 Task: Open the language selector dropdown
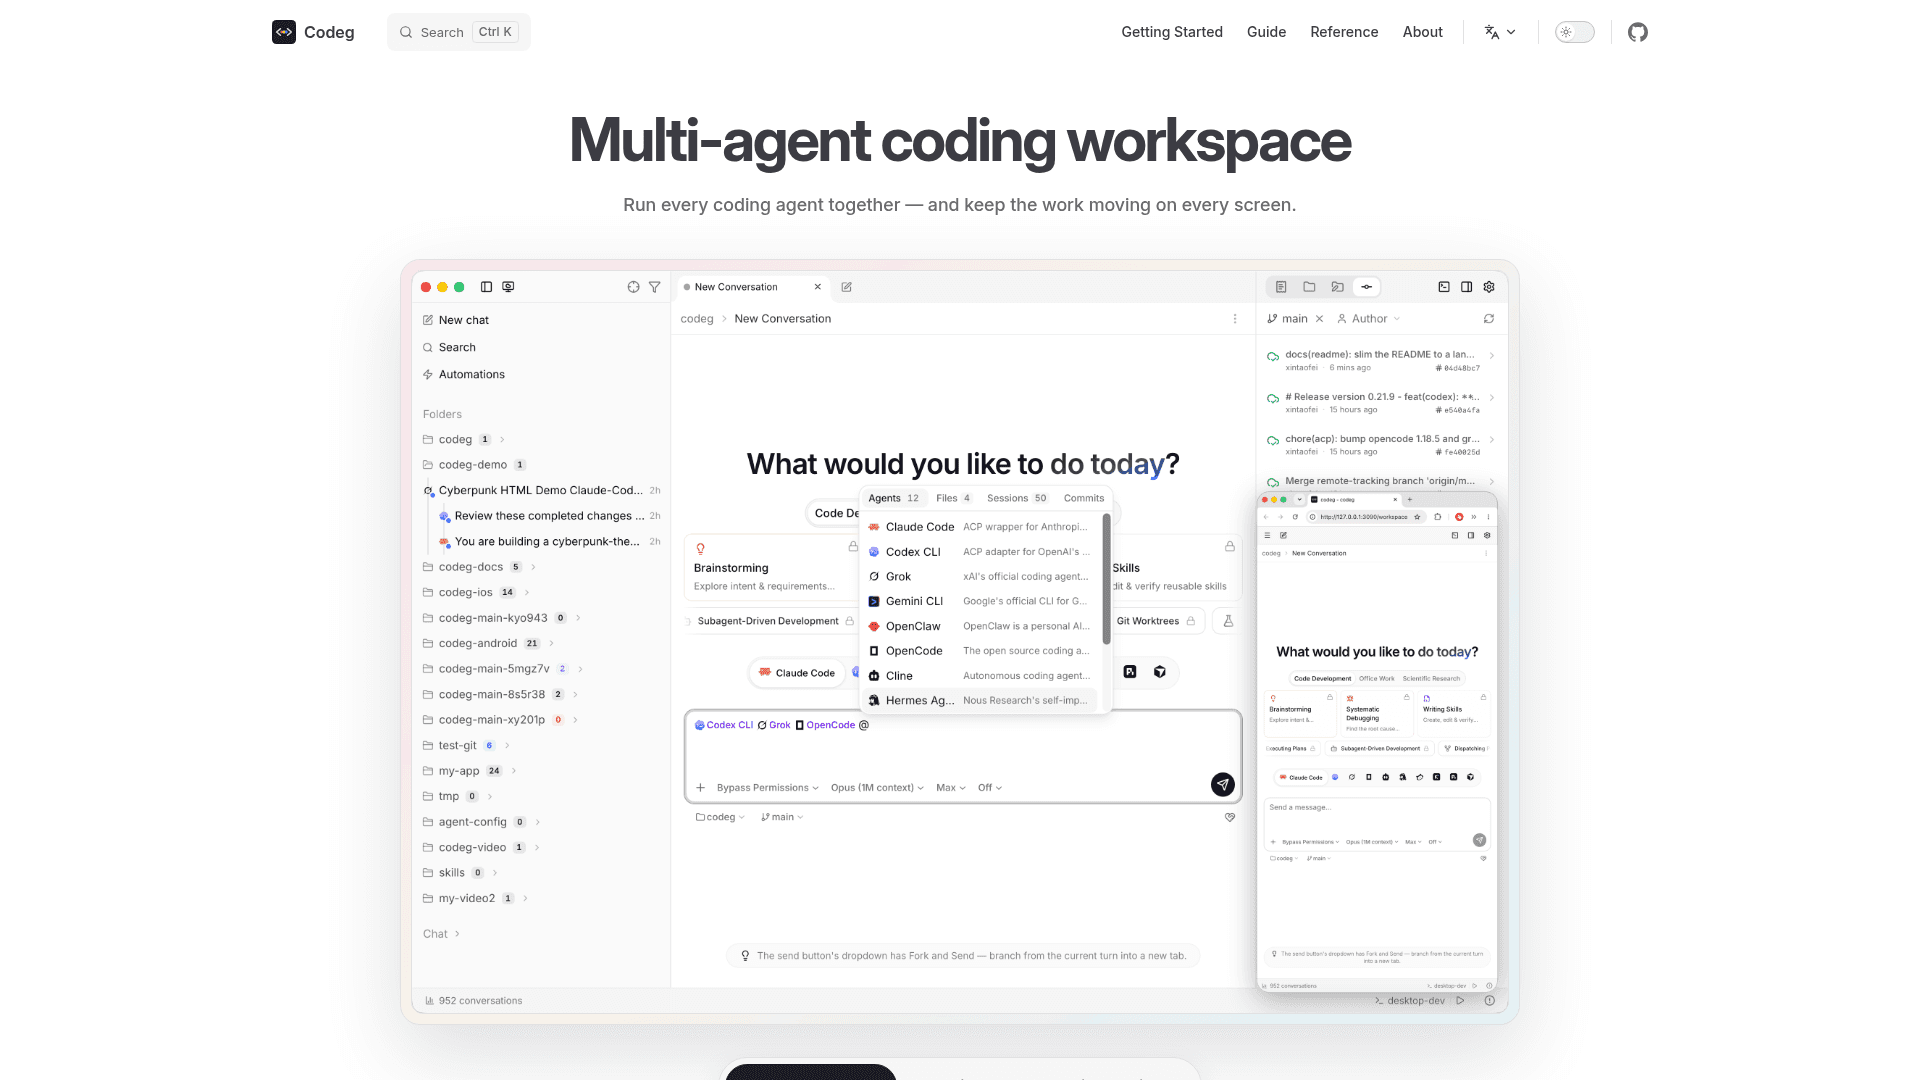pyautogui.click(x=1499, y=32)
